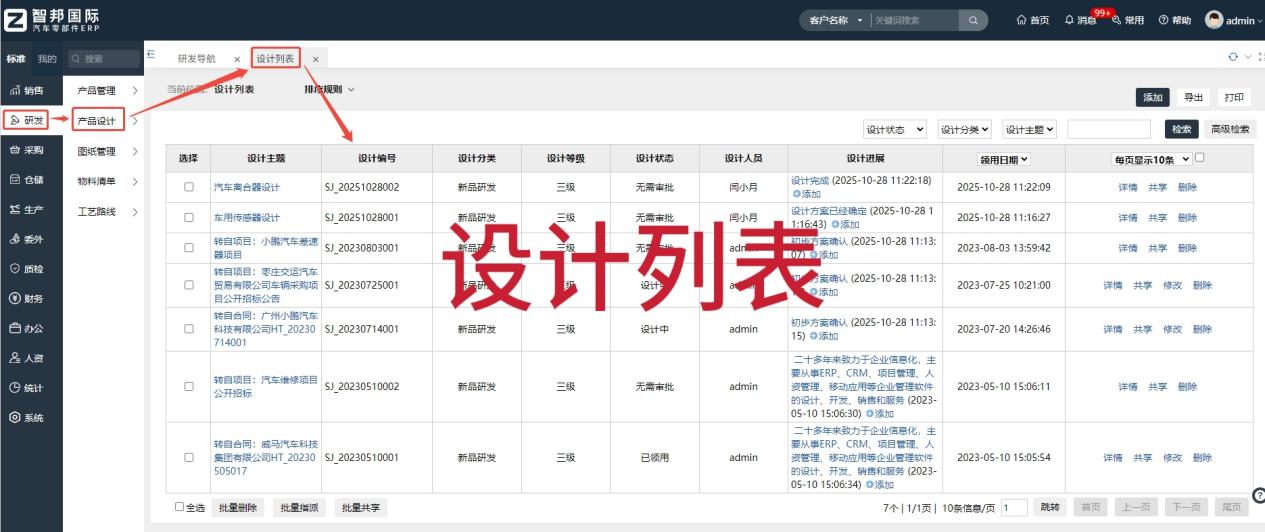This screenshot has height=532, width=1265.
Task: Open the 质检 module in the sidebar
Action: click(27, 268)
